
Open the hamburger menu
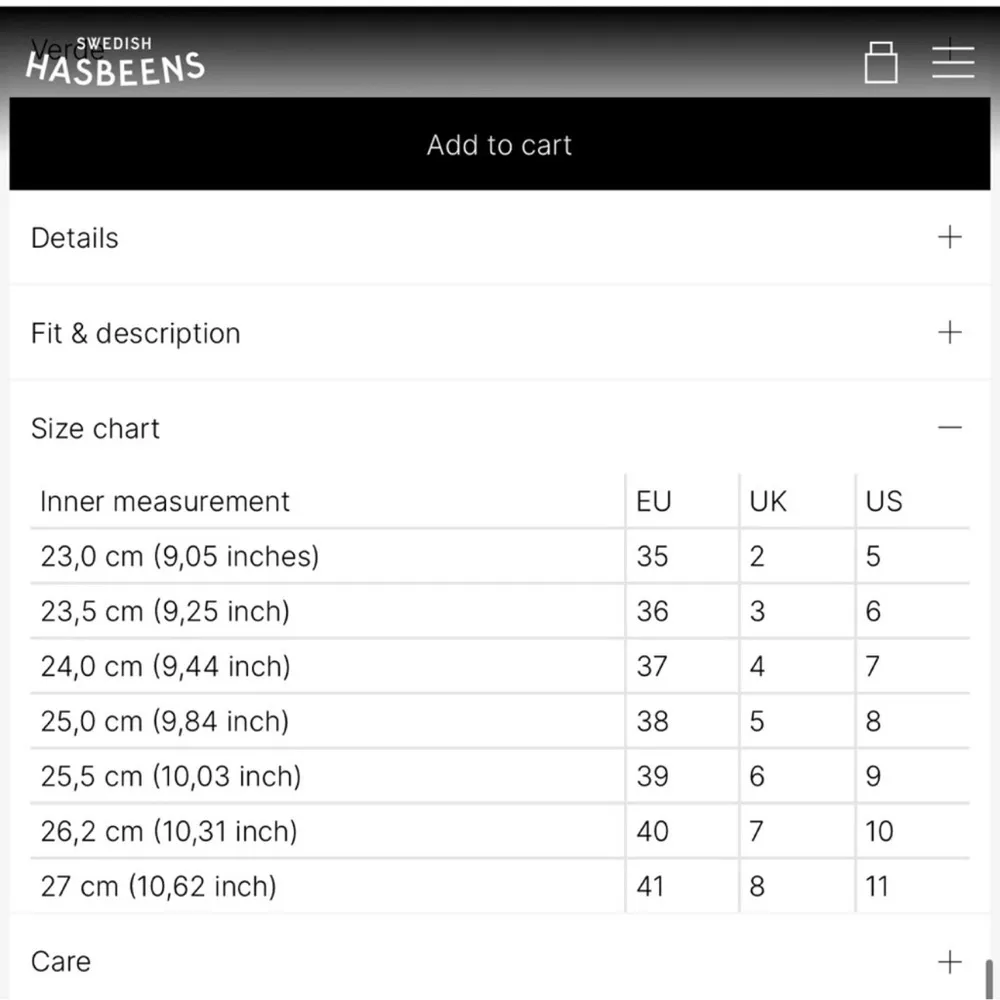pyautogui.click(x=952, y=62)
